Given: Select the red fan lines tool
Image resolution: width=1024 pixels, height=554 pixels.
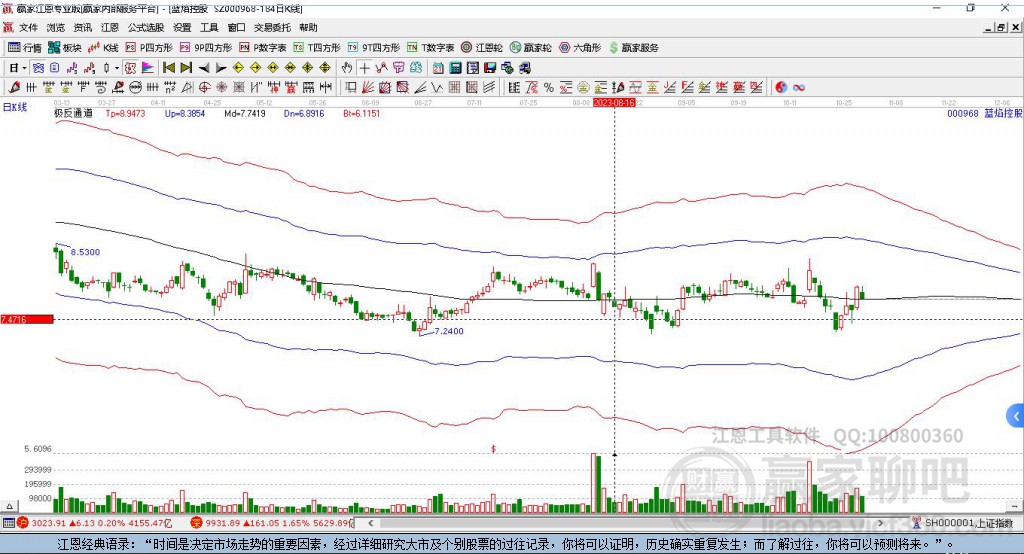Looking at the screenshot, I should pyautogui.click(x=368, y=87).
